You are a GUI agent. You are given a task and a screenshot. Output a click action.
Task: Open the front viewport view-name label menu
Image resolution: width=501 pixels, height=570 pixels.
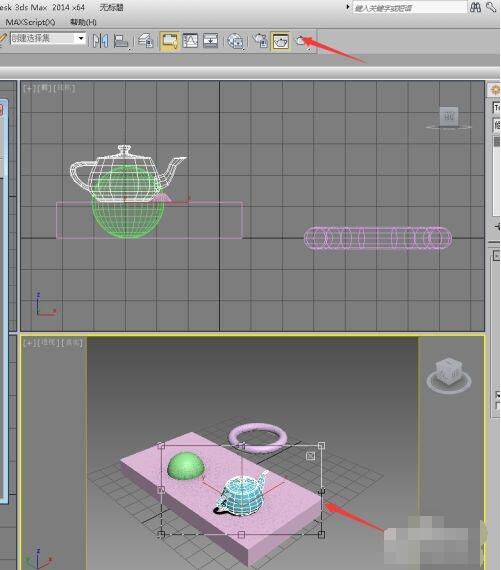45,88
